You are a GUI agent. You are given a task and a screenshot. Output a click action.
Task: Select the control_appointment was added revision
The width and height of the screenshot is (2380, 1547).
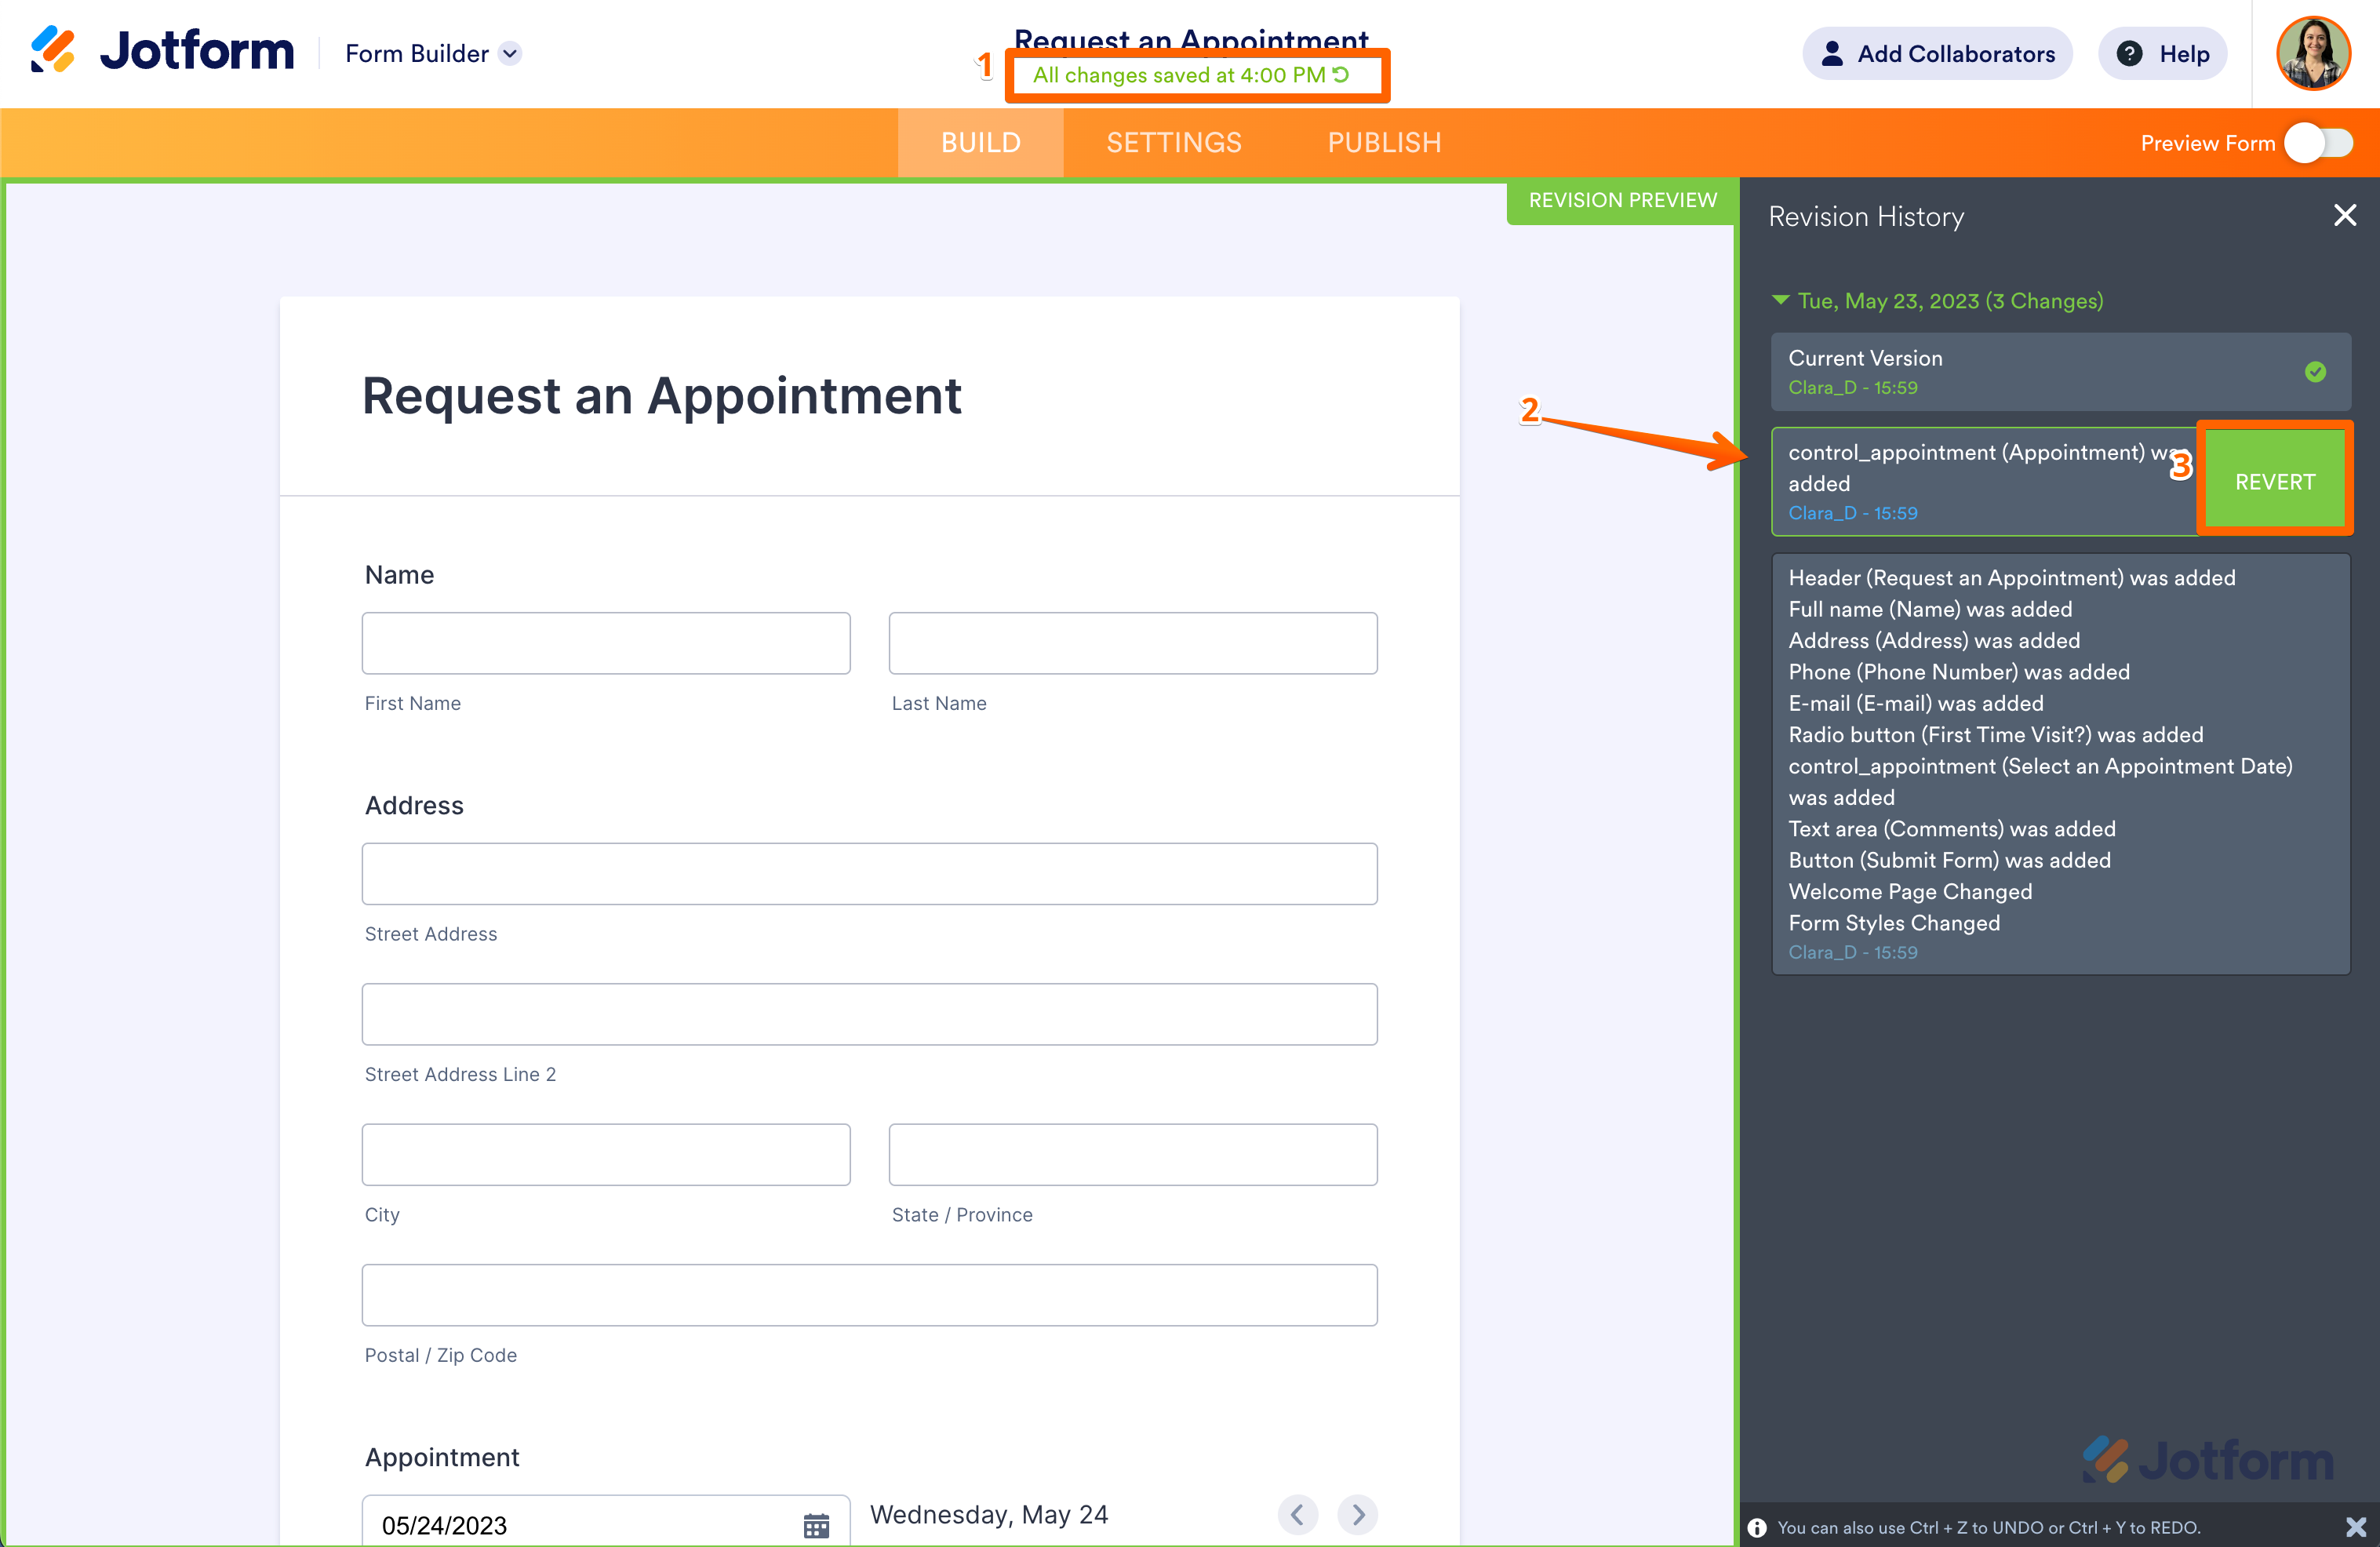1985,481
